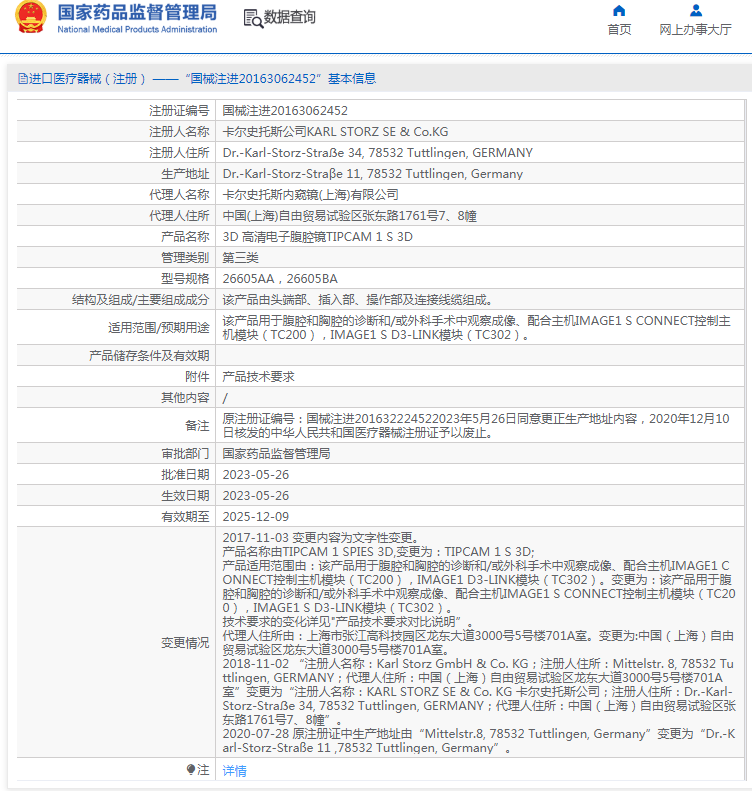Viewport: 752px width, 791px height.
Task: Click the 数据查询 magnifier document icon
Action: 252,18
